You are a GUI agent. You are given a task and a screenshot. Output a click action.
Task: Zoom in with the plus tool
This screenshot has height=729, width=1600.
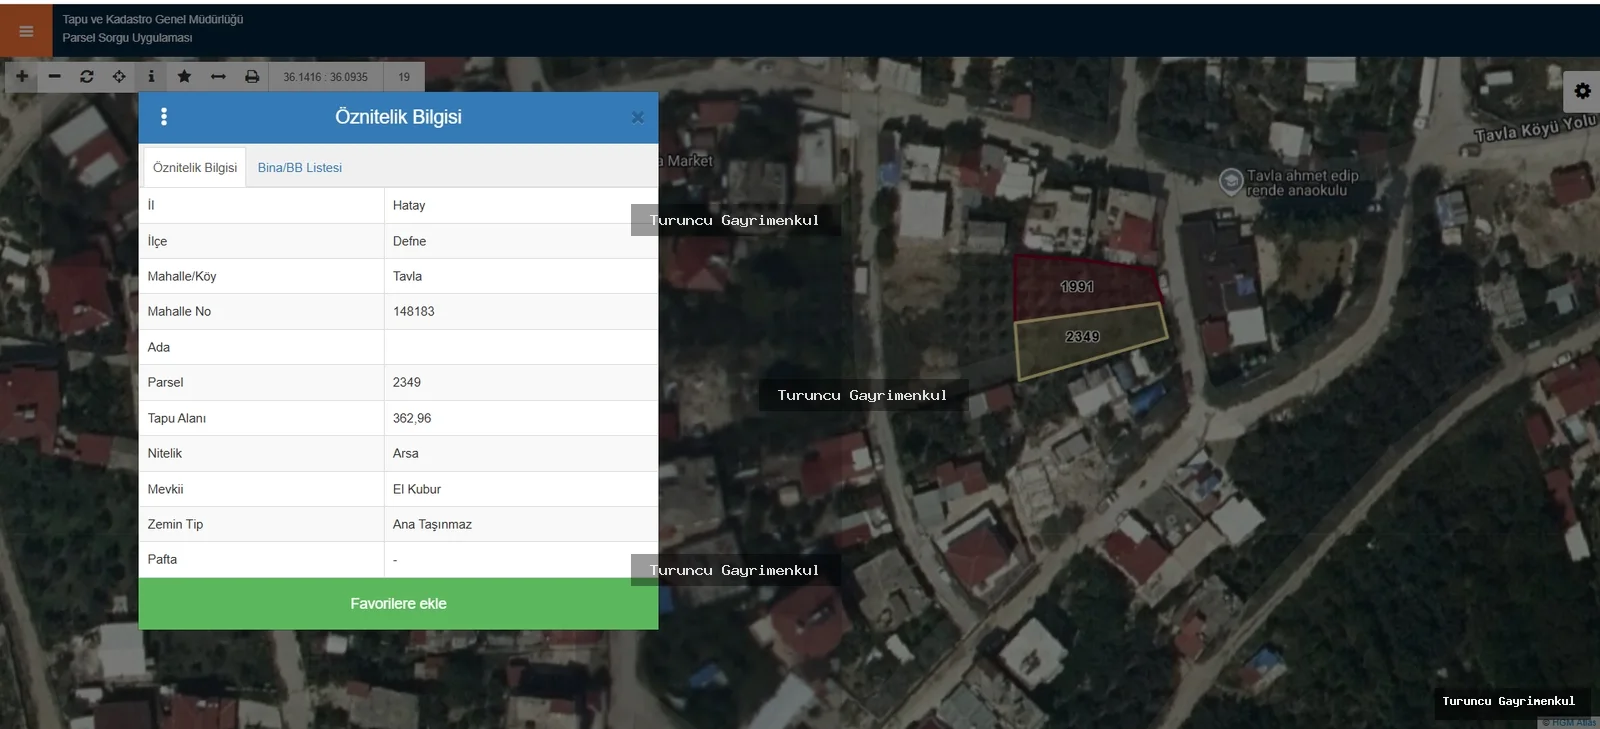pyautogui.click(x=22, y=77)
